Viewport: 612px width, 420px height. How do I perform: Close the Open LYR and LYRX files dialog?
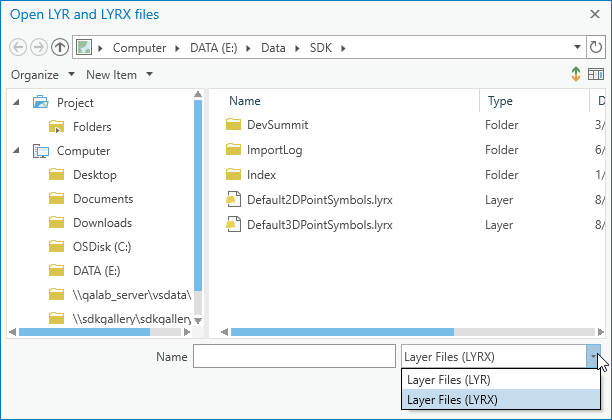(x=595, y=14)
